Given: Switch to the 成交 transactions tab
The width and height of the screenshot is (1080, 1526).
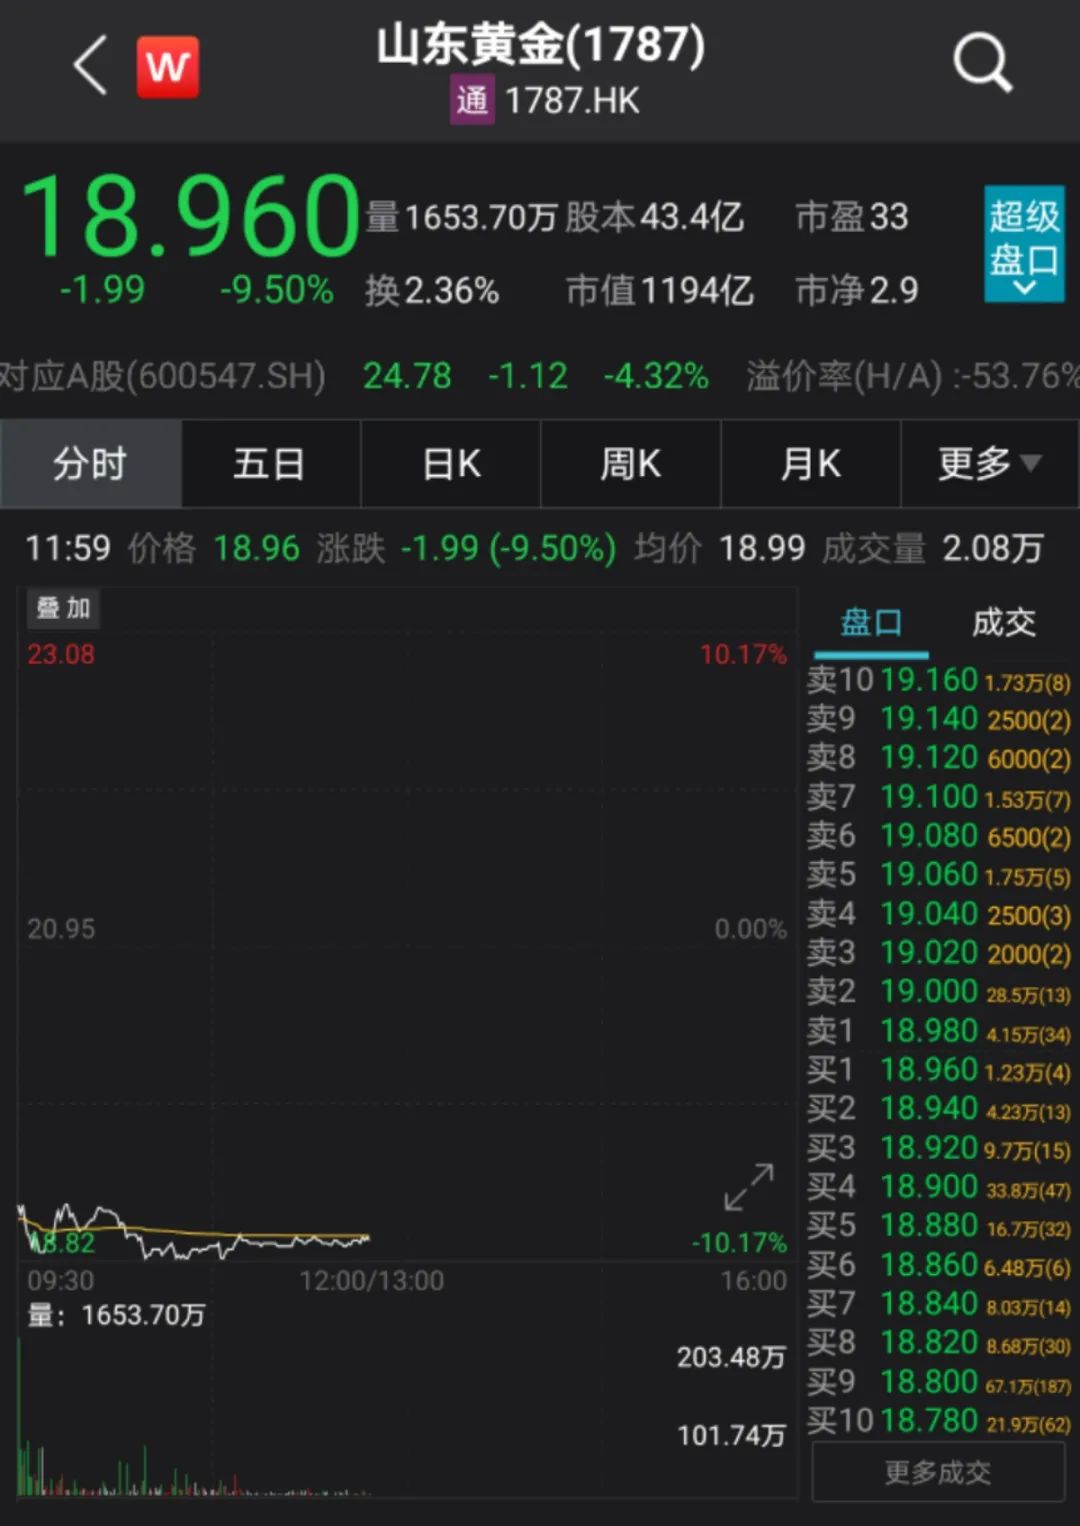Looking at the screenshot, I should point(1005,621).
